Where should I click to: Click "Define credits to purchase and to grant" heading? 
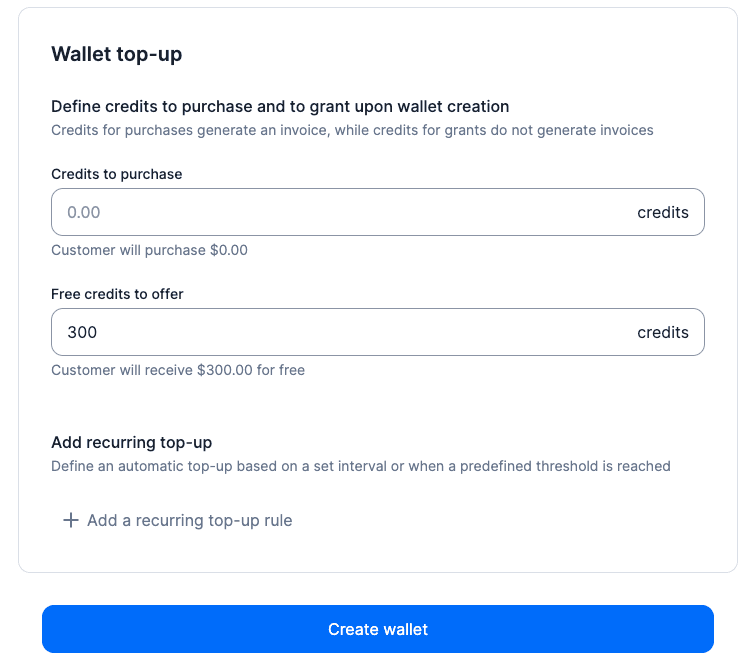tap(280, 106)
